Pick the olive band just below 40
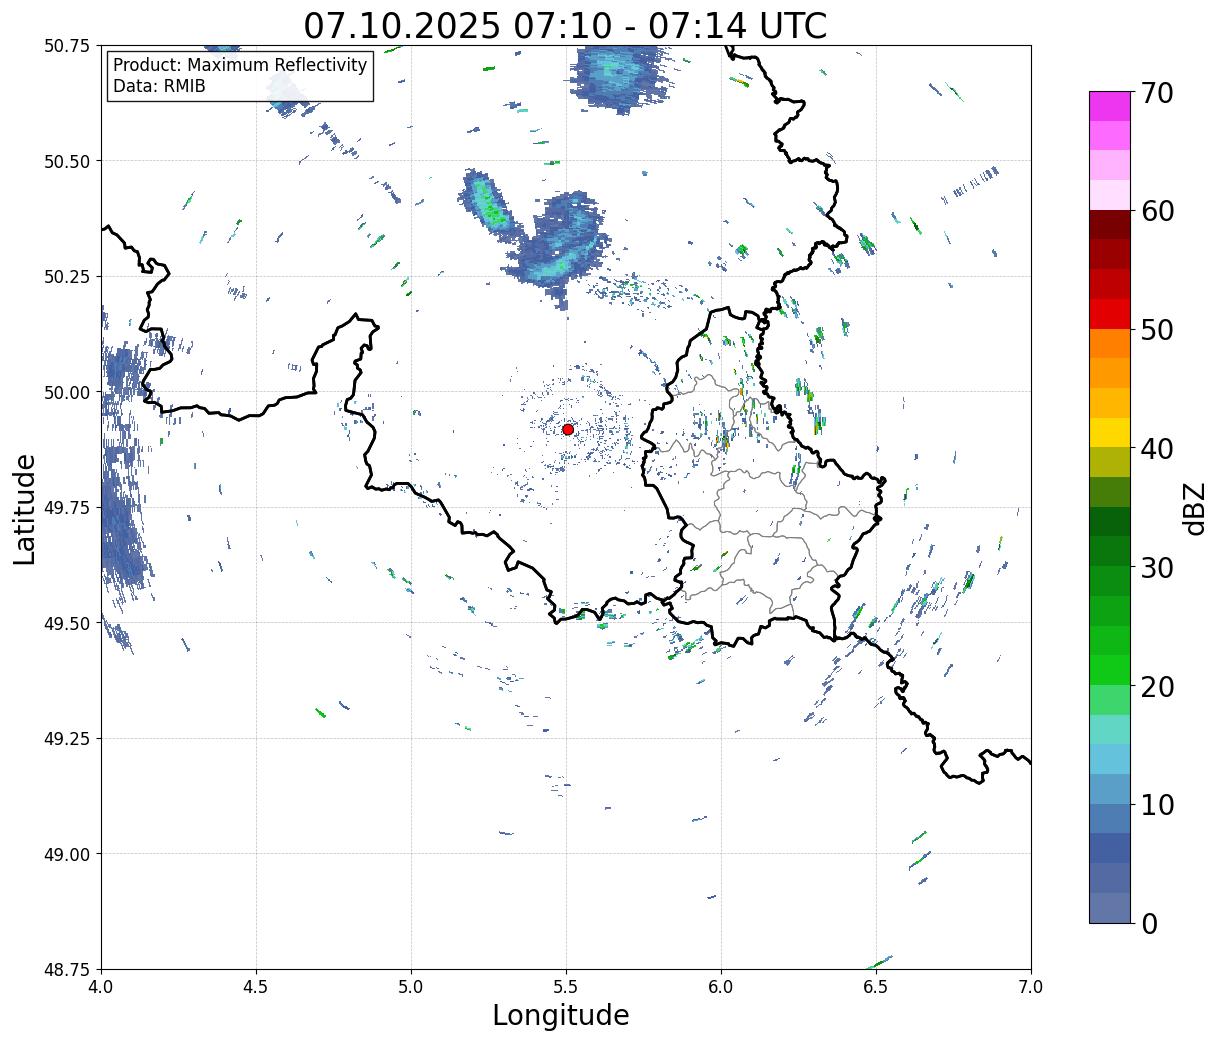 pyautogui.click(x=1110, y=462)
